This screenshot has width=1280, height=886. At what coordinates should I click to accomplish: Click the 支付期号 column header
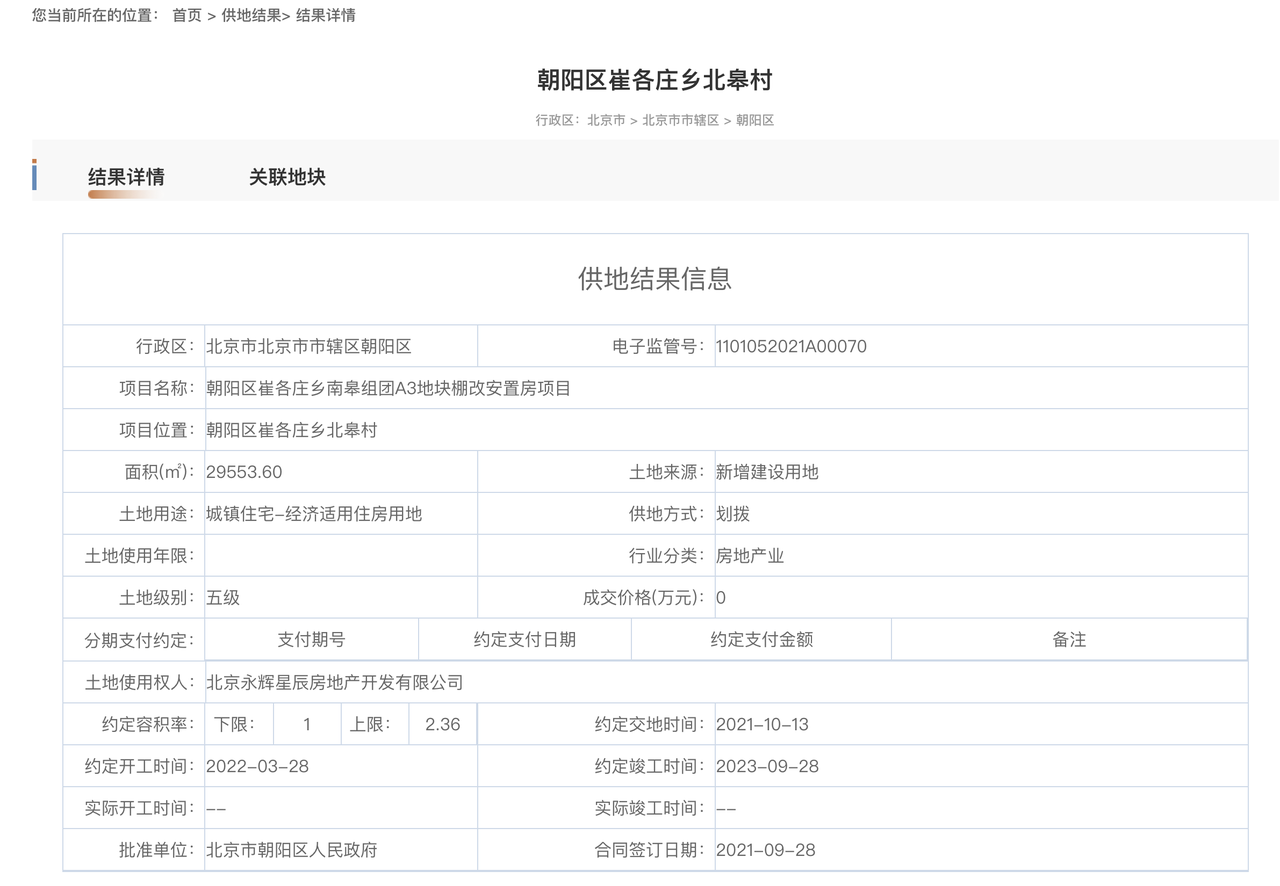click(x=311, y=640)
